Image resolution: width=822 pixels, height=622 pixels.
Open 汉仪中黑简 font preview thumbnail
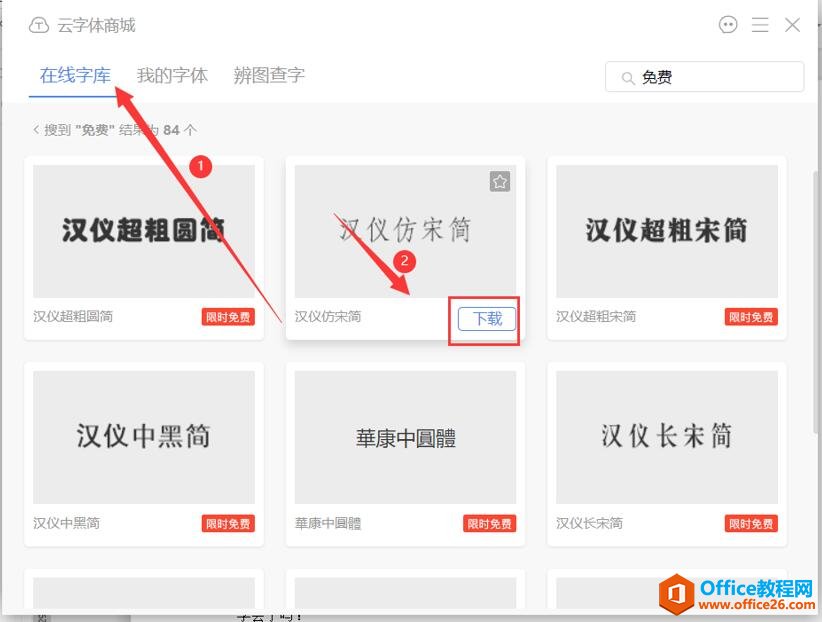pyautogui.click(x=144, y=437)
